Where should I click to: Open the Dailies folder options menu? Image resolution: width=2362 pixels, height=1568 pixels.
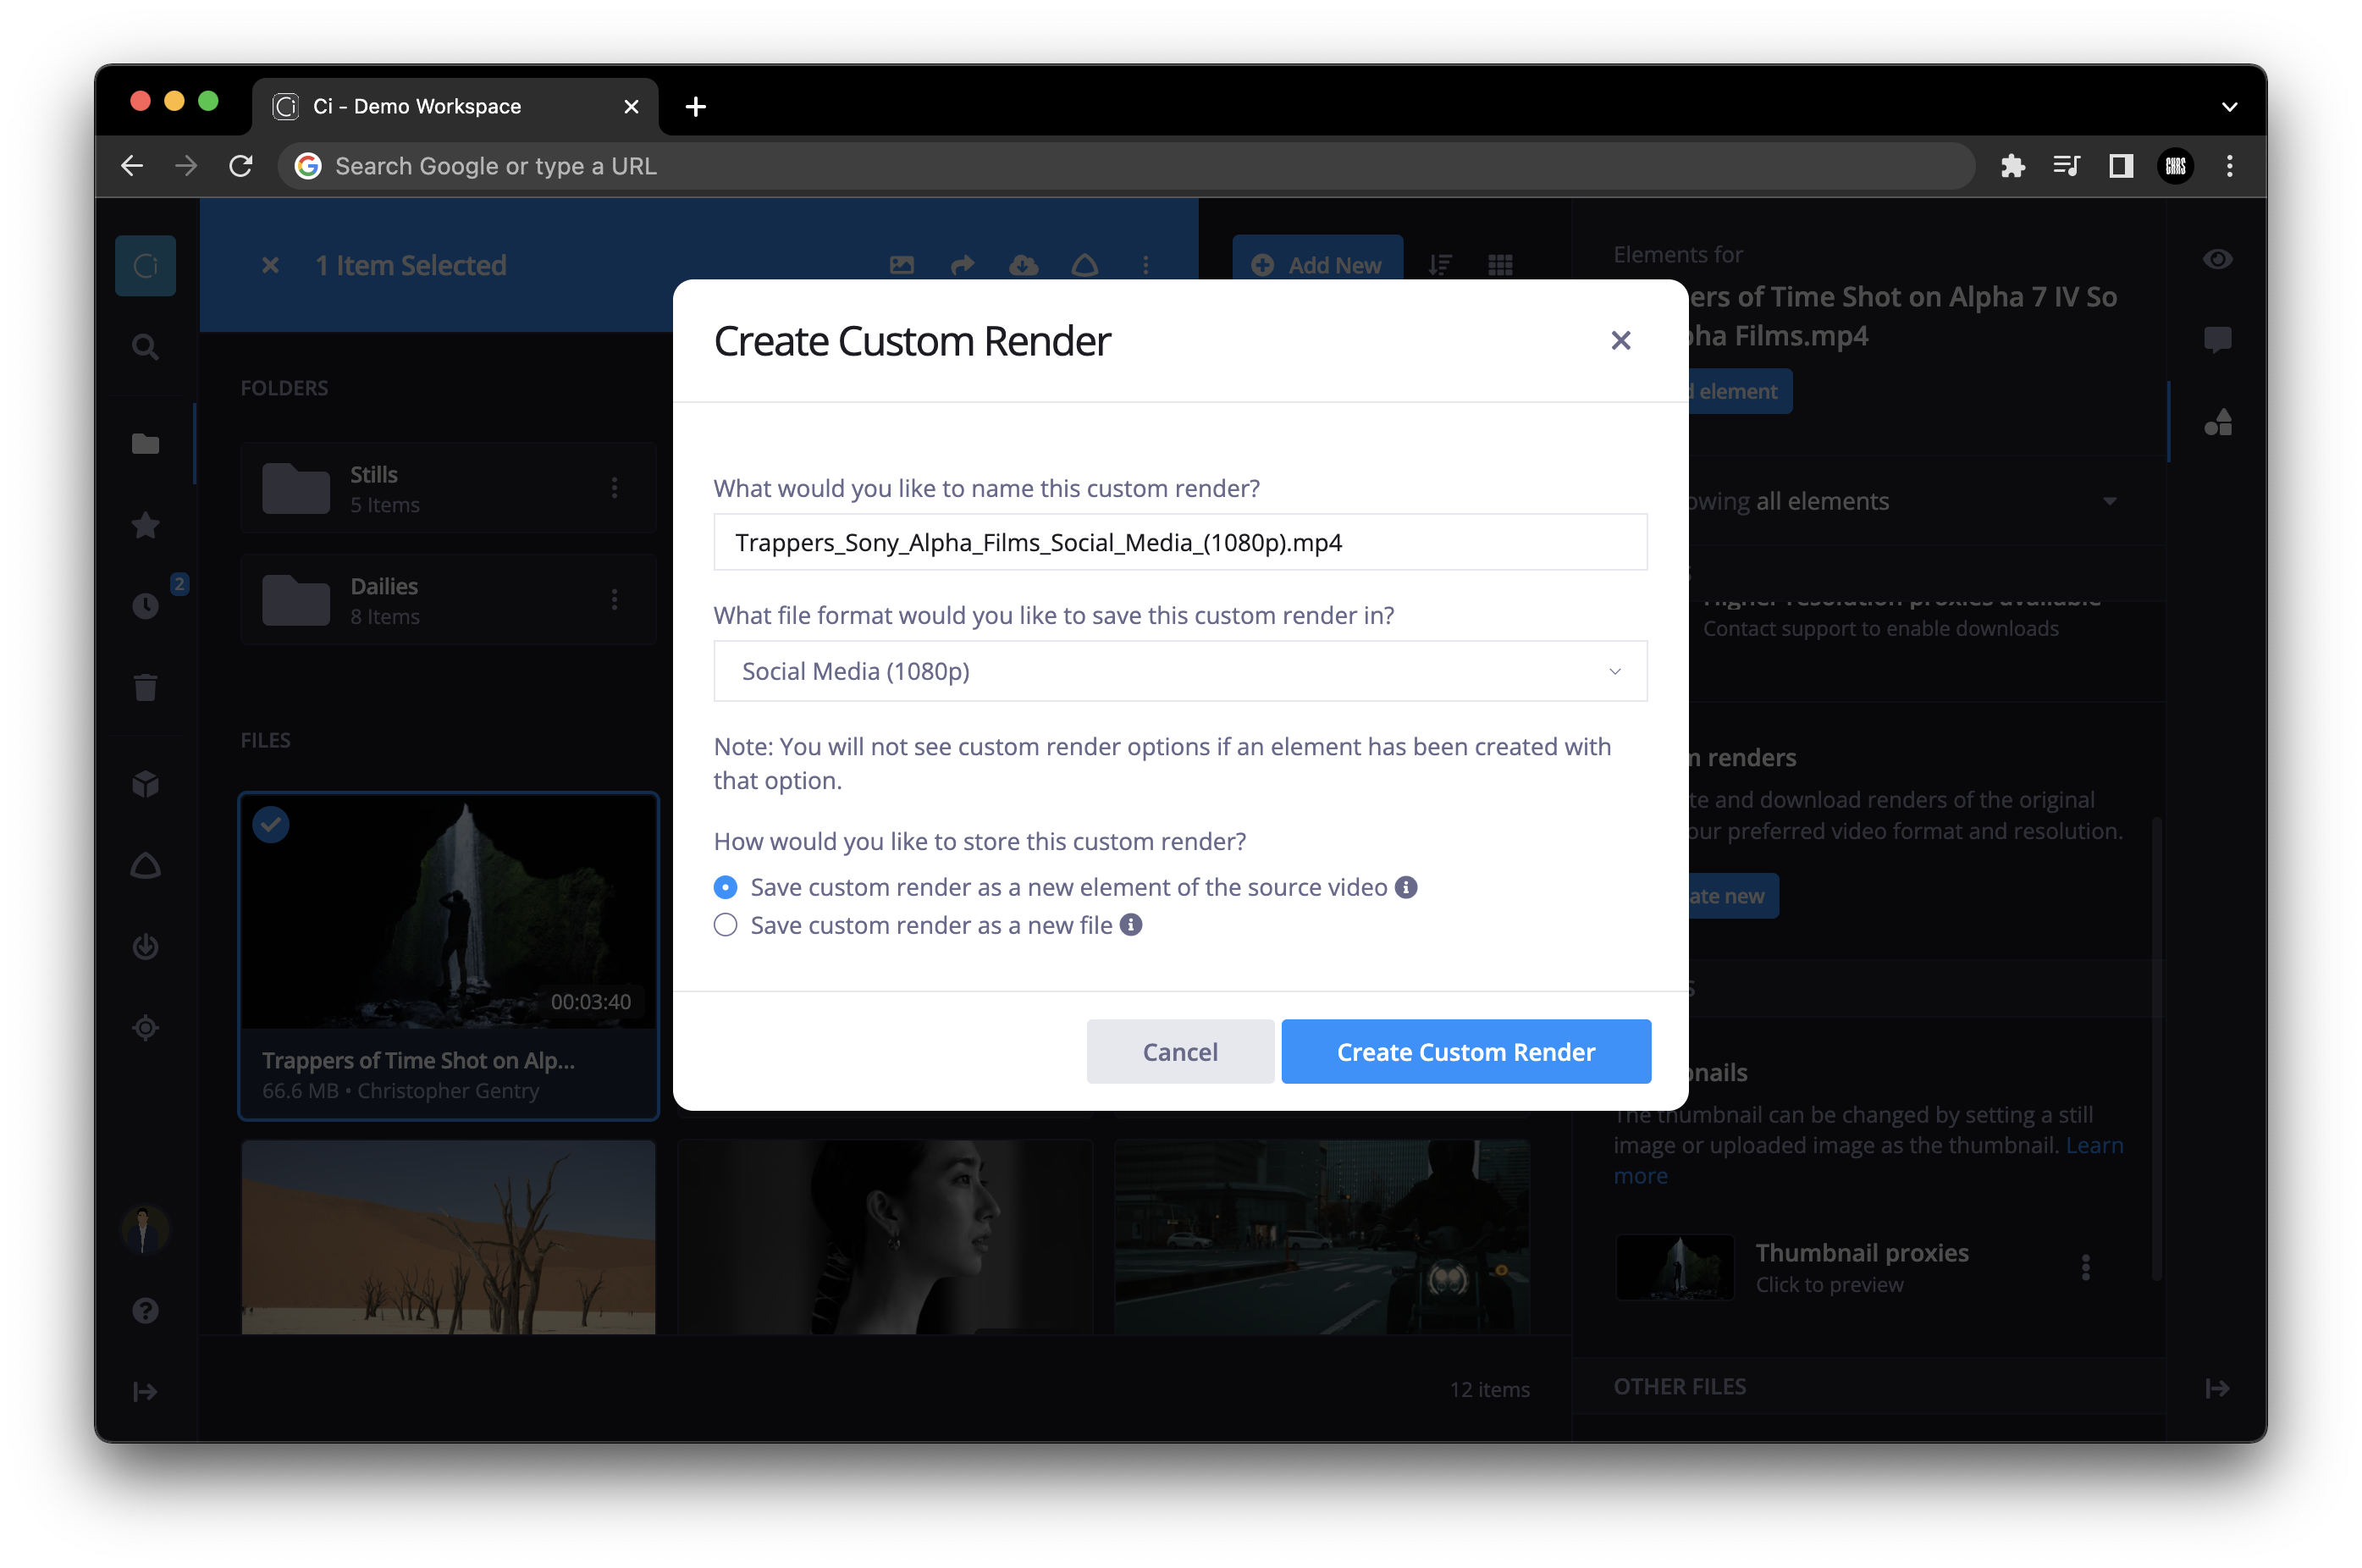[x=614, y=600]
